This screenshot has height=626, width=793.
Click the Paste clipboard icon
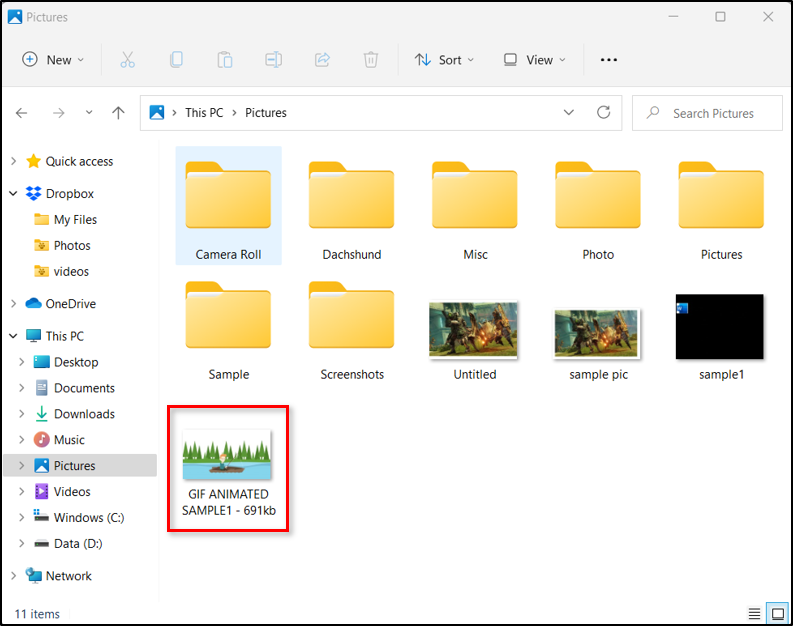point(225,60)
